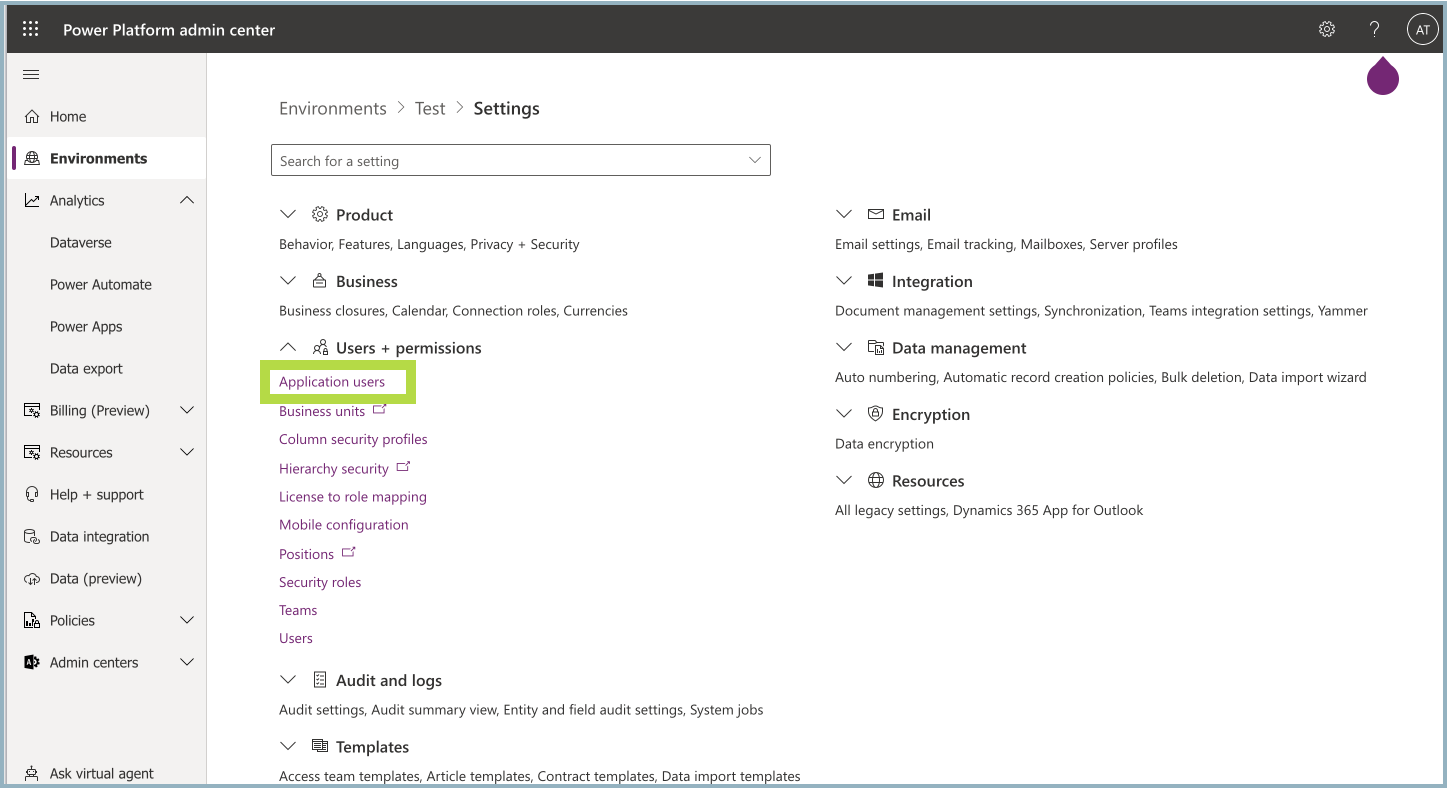
Task: Click external link icon beside Hierarchy security
Action: click(x=403, y=466)
